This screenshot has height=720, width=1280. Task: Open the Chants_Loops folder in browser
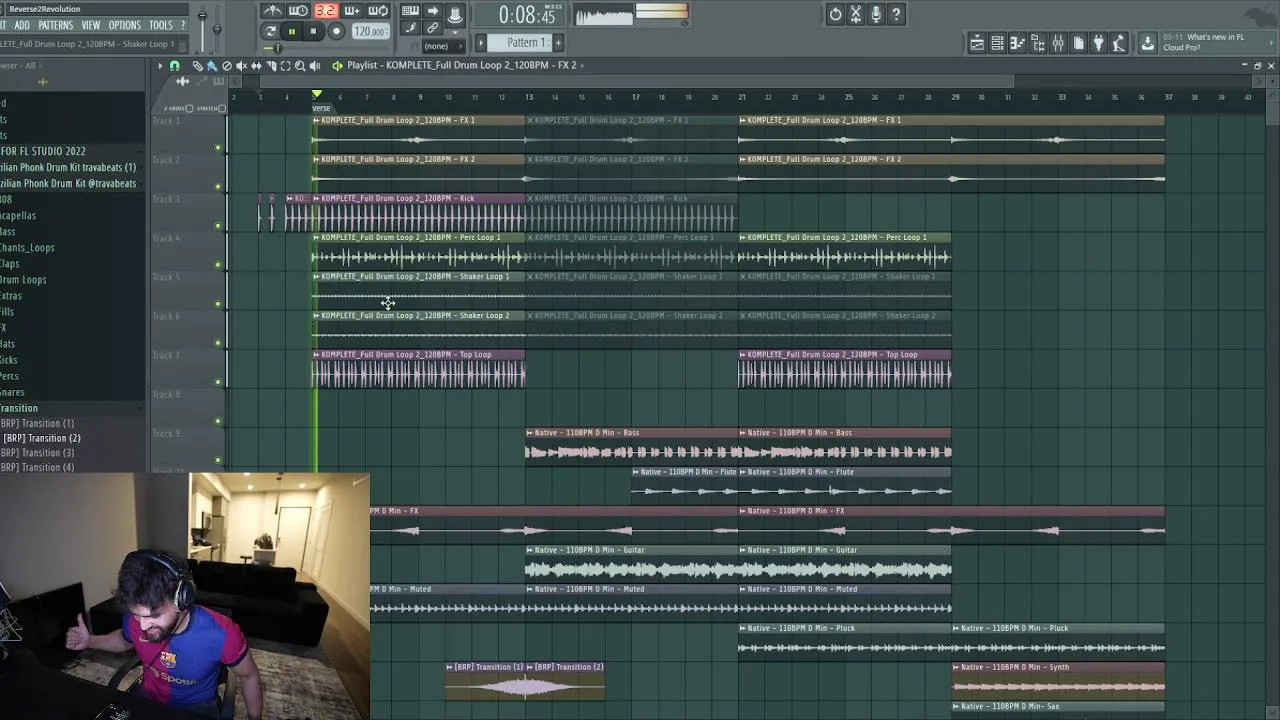(x=28, y=248)
